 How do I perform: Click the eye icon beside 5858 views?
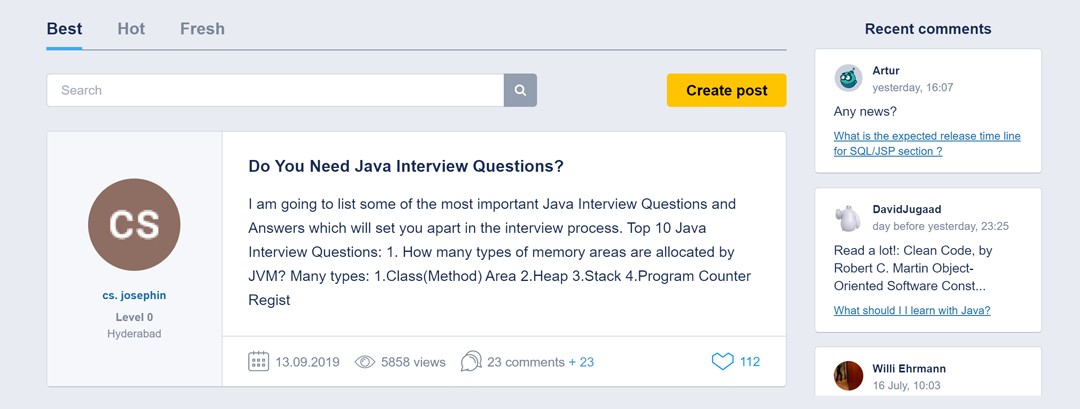[365, 361]
